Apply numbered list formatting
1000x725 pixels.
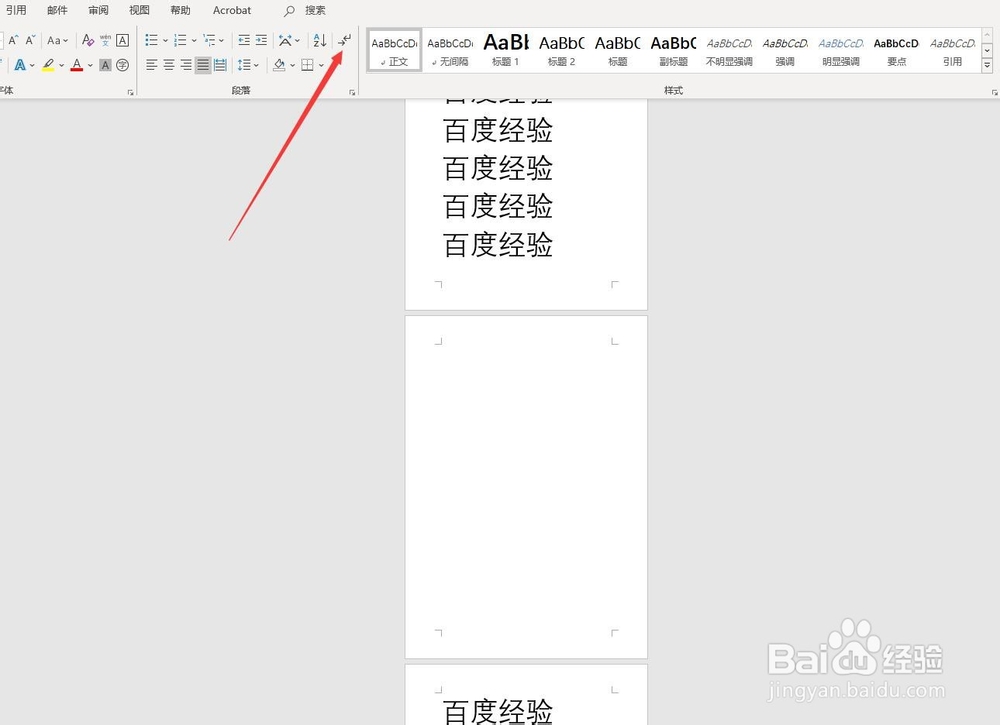coord(180,40)
